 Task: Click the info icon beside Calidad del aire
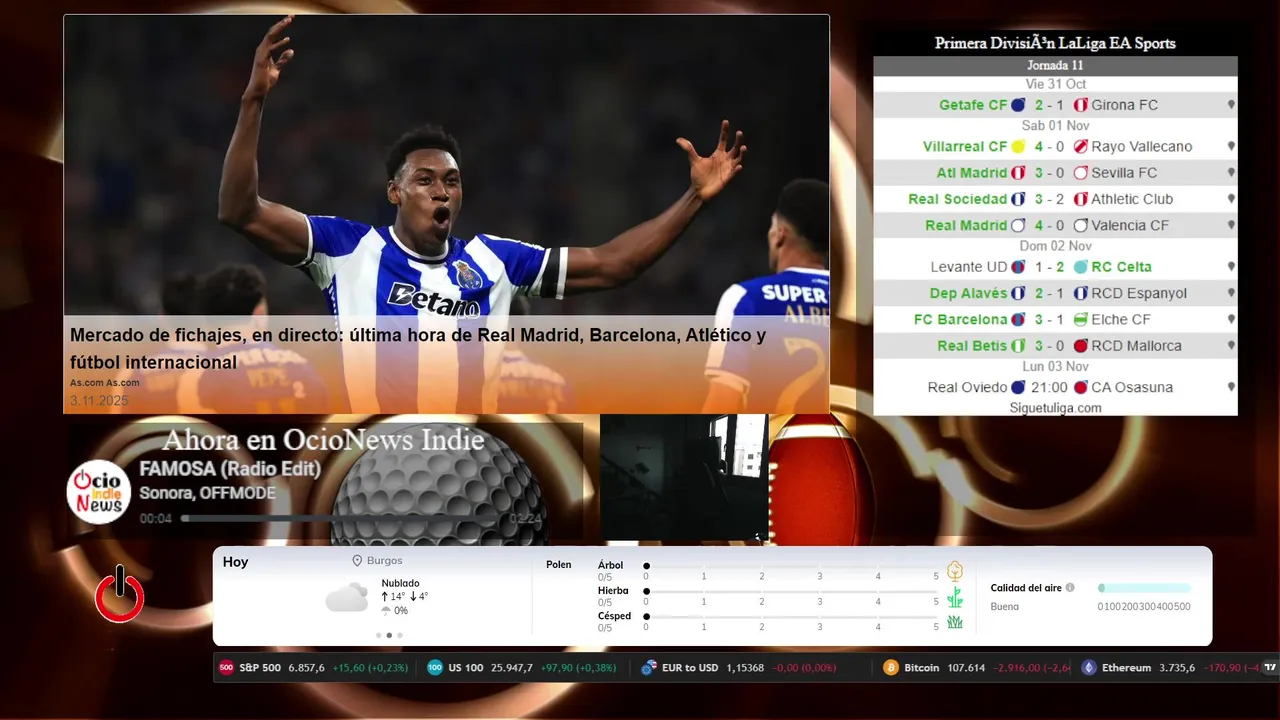point(1070,588)
